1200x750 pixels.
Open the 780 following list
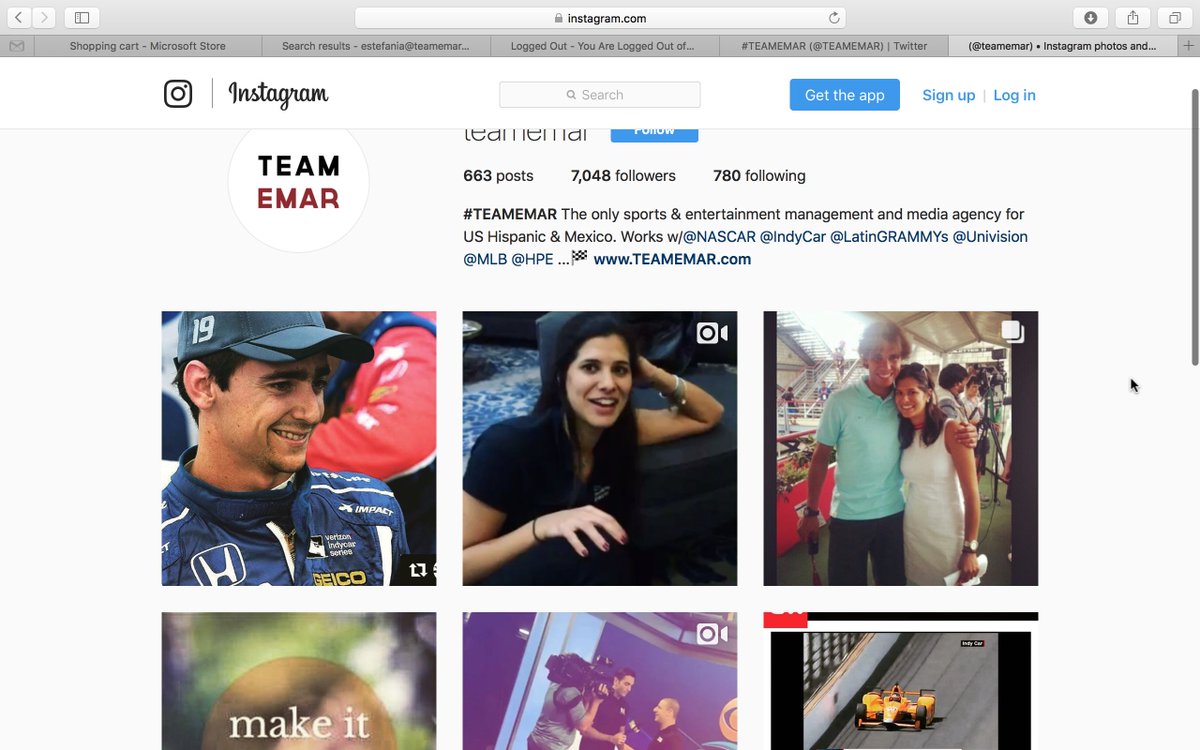(x=759, y=176)
